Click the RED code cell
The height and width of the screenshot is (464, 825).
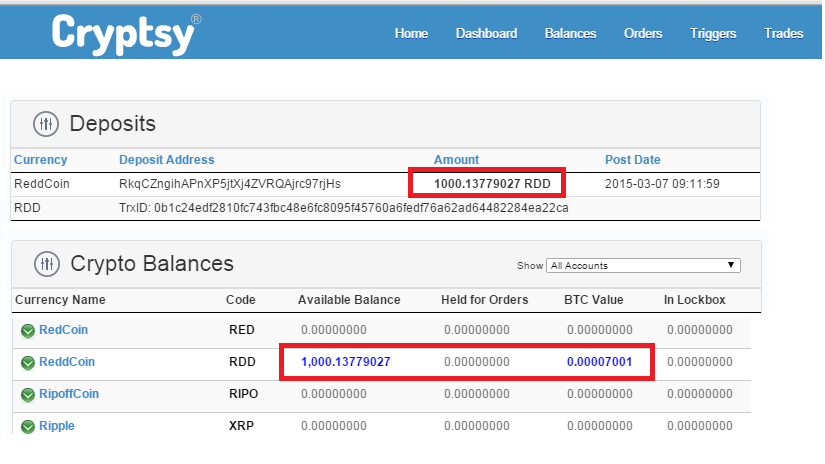coord(242,330)
